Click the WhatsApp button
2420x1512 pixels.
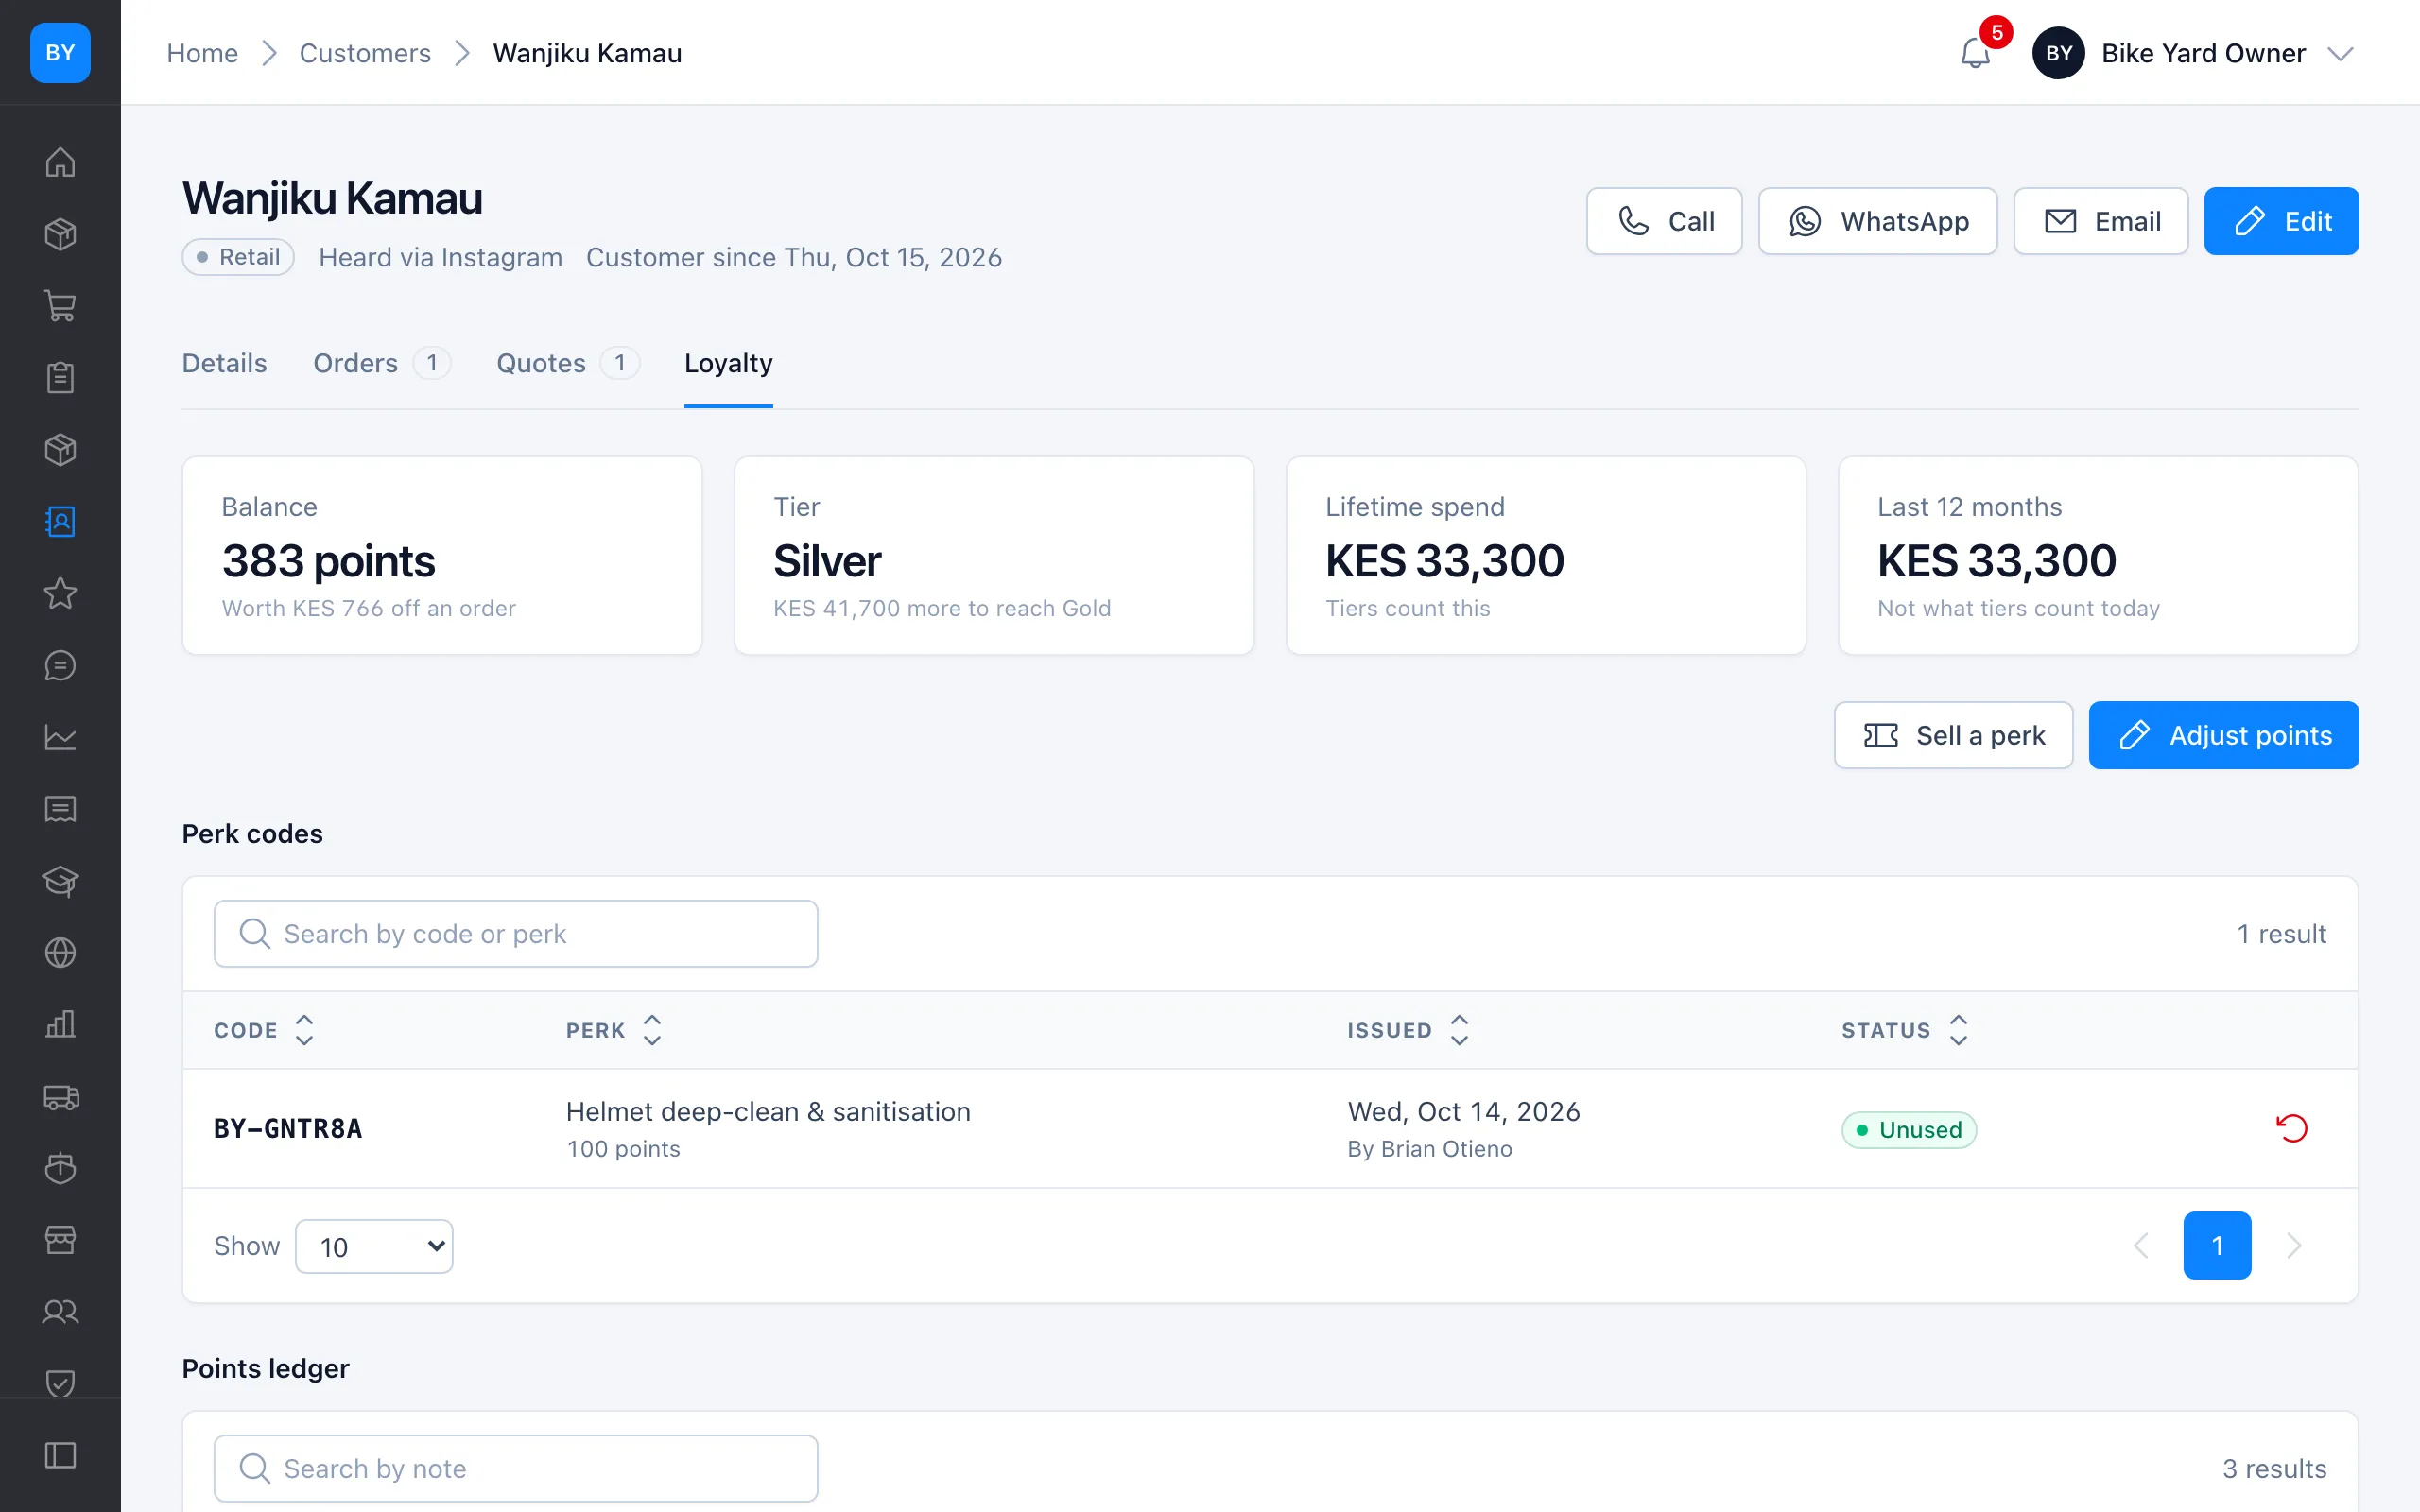click(x=1878, y=221)
